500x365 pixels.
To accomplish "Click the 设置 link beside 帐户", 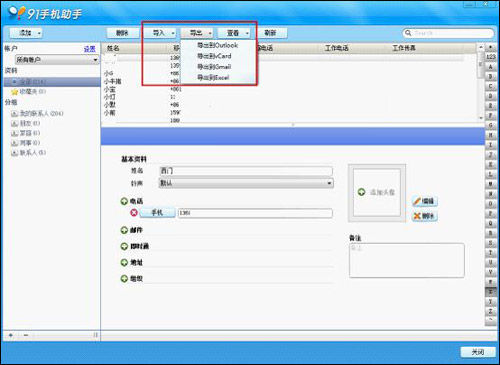I will click(x=89, y=49).
